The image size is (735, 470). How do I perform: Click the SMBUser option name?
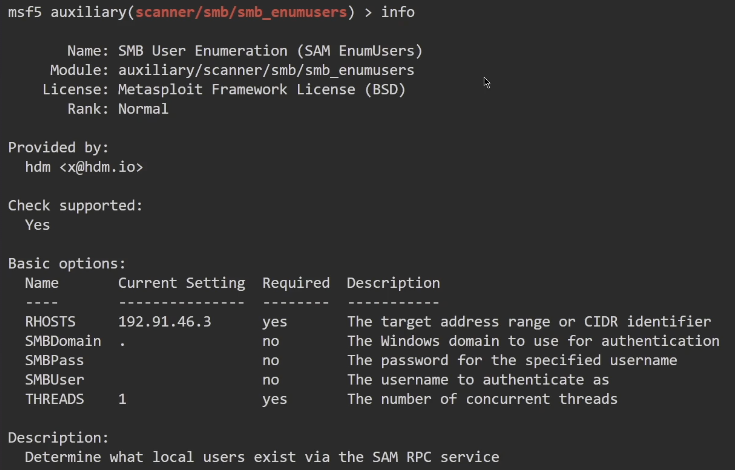(54, 380)
